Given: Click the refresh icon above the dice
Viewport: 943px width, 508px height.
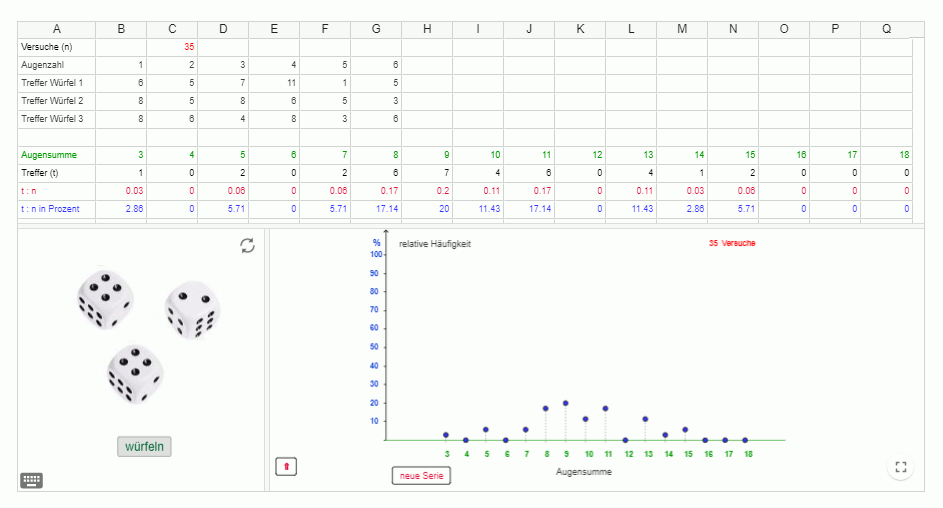Looking at the screenshot, I should point(247,245).
